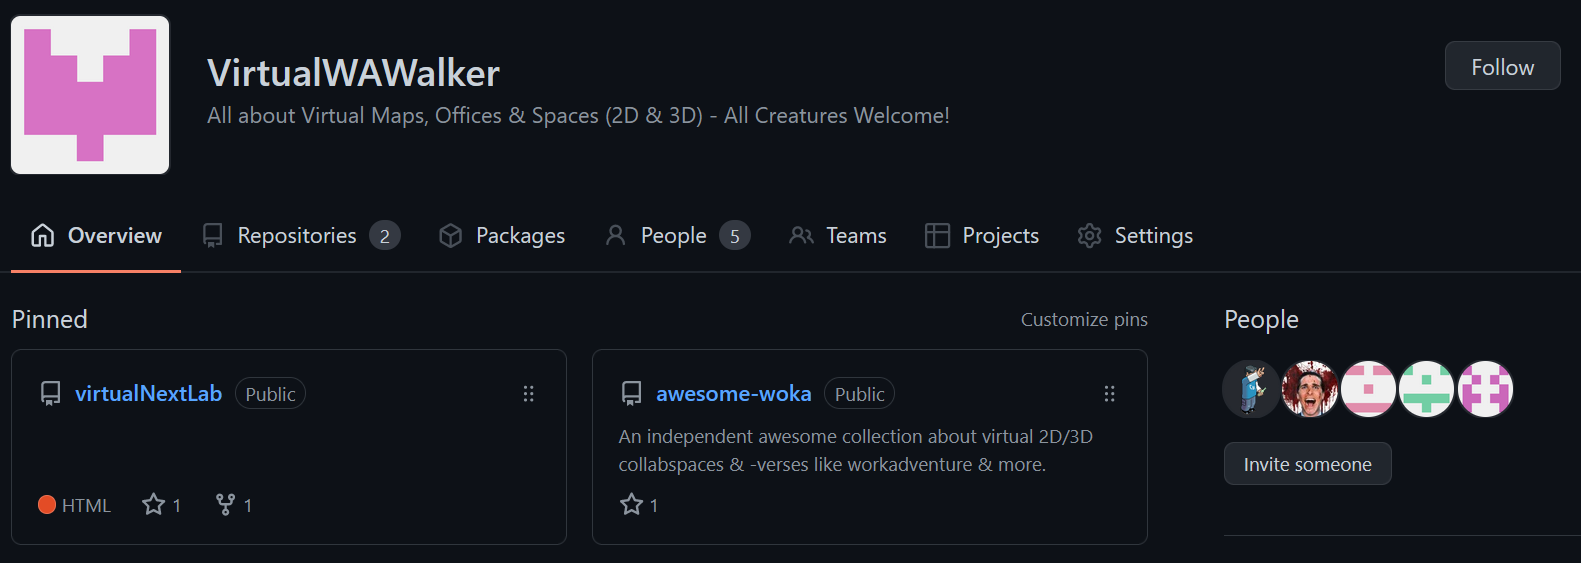The height and width of the screenshot is (563, 1581).
Task: View forks of virtualNextLab
Action: point(234,505)
